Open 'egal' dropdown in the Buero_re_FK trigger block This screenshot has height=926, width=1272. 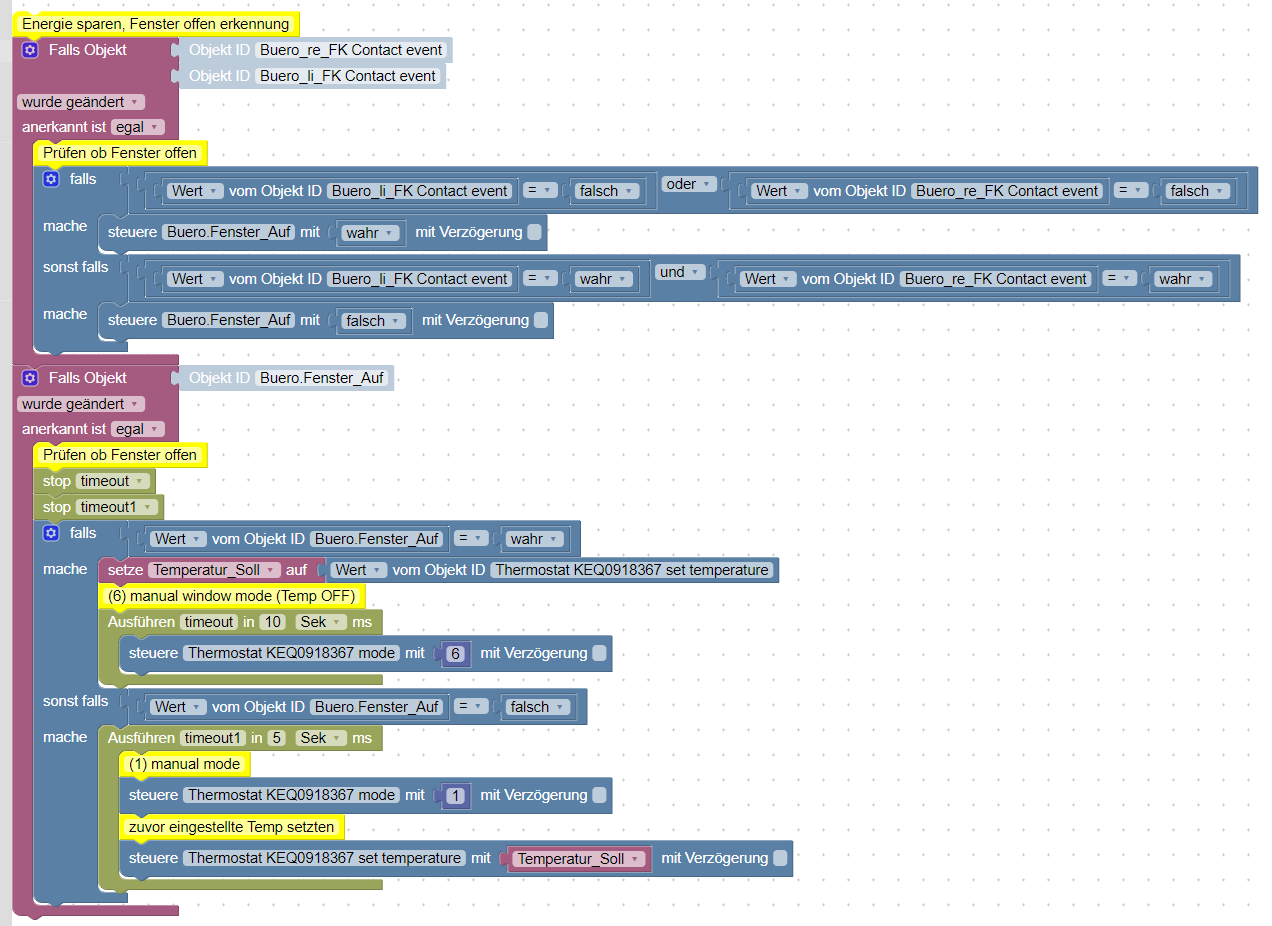coord(137,127)
